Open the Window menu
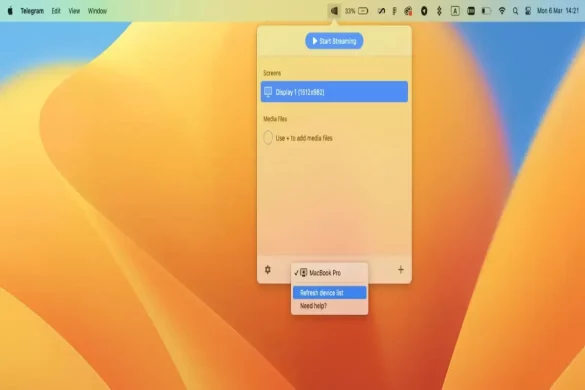 point(97,11)
